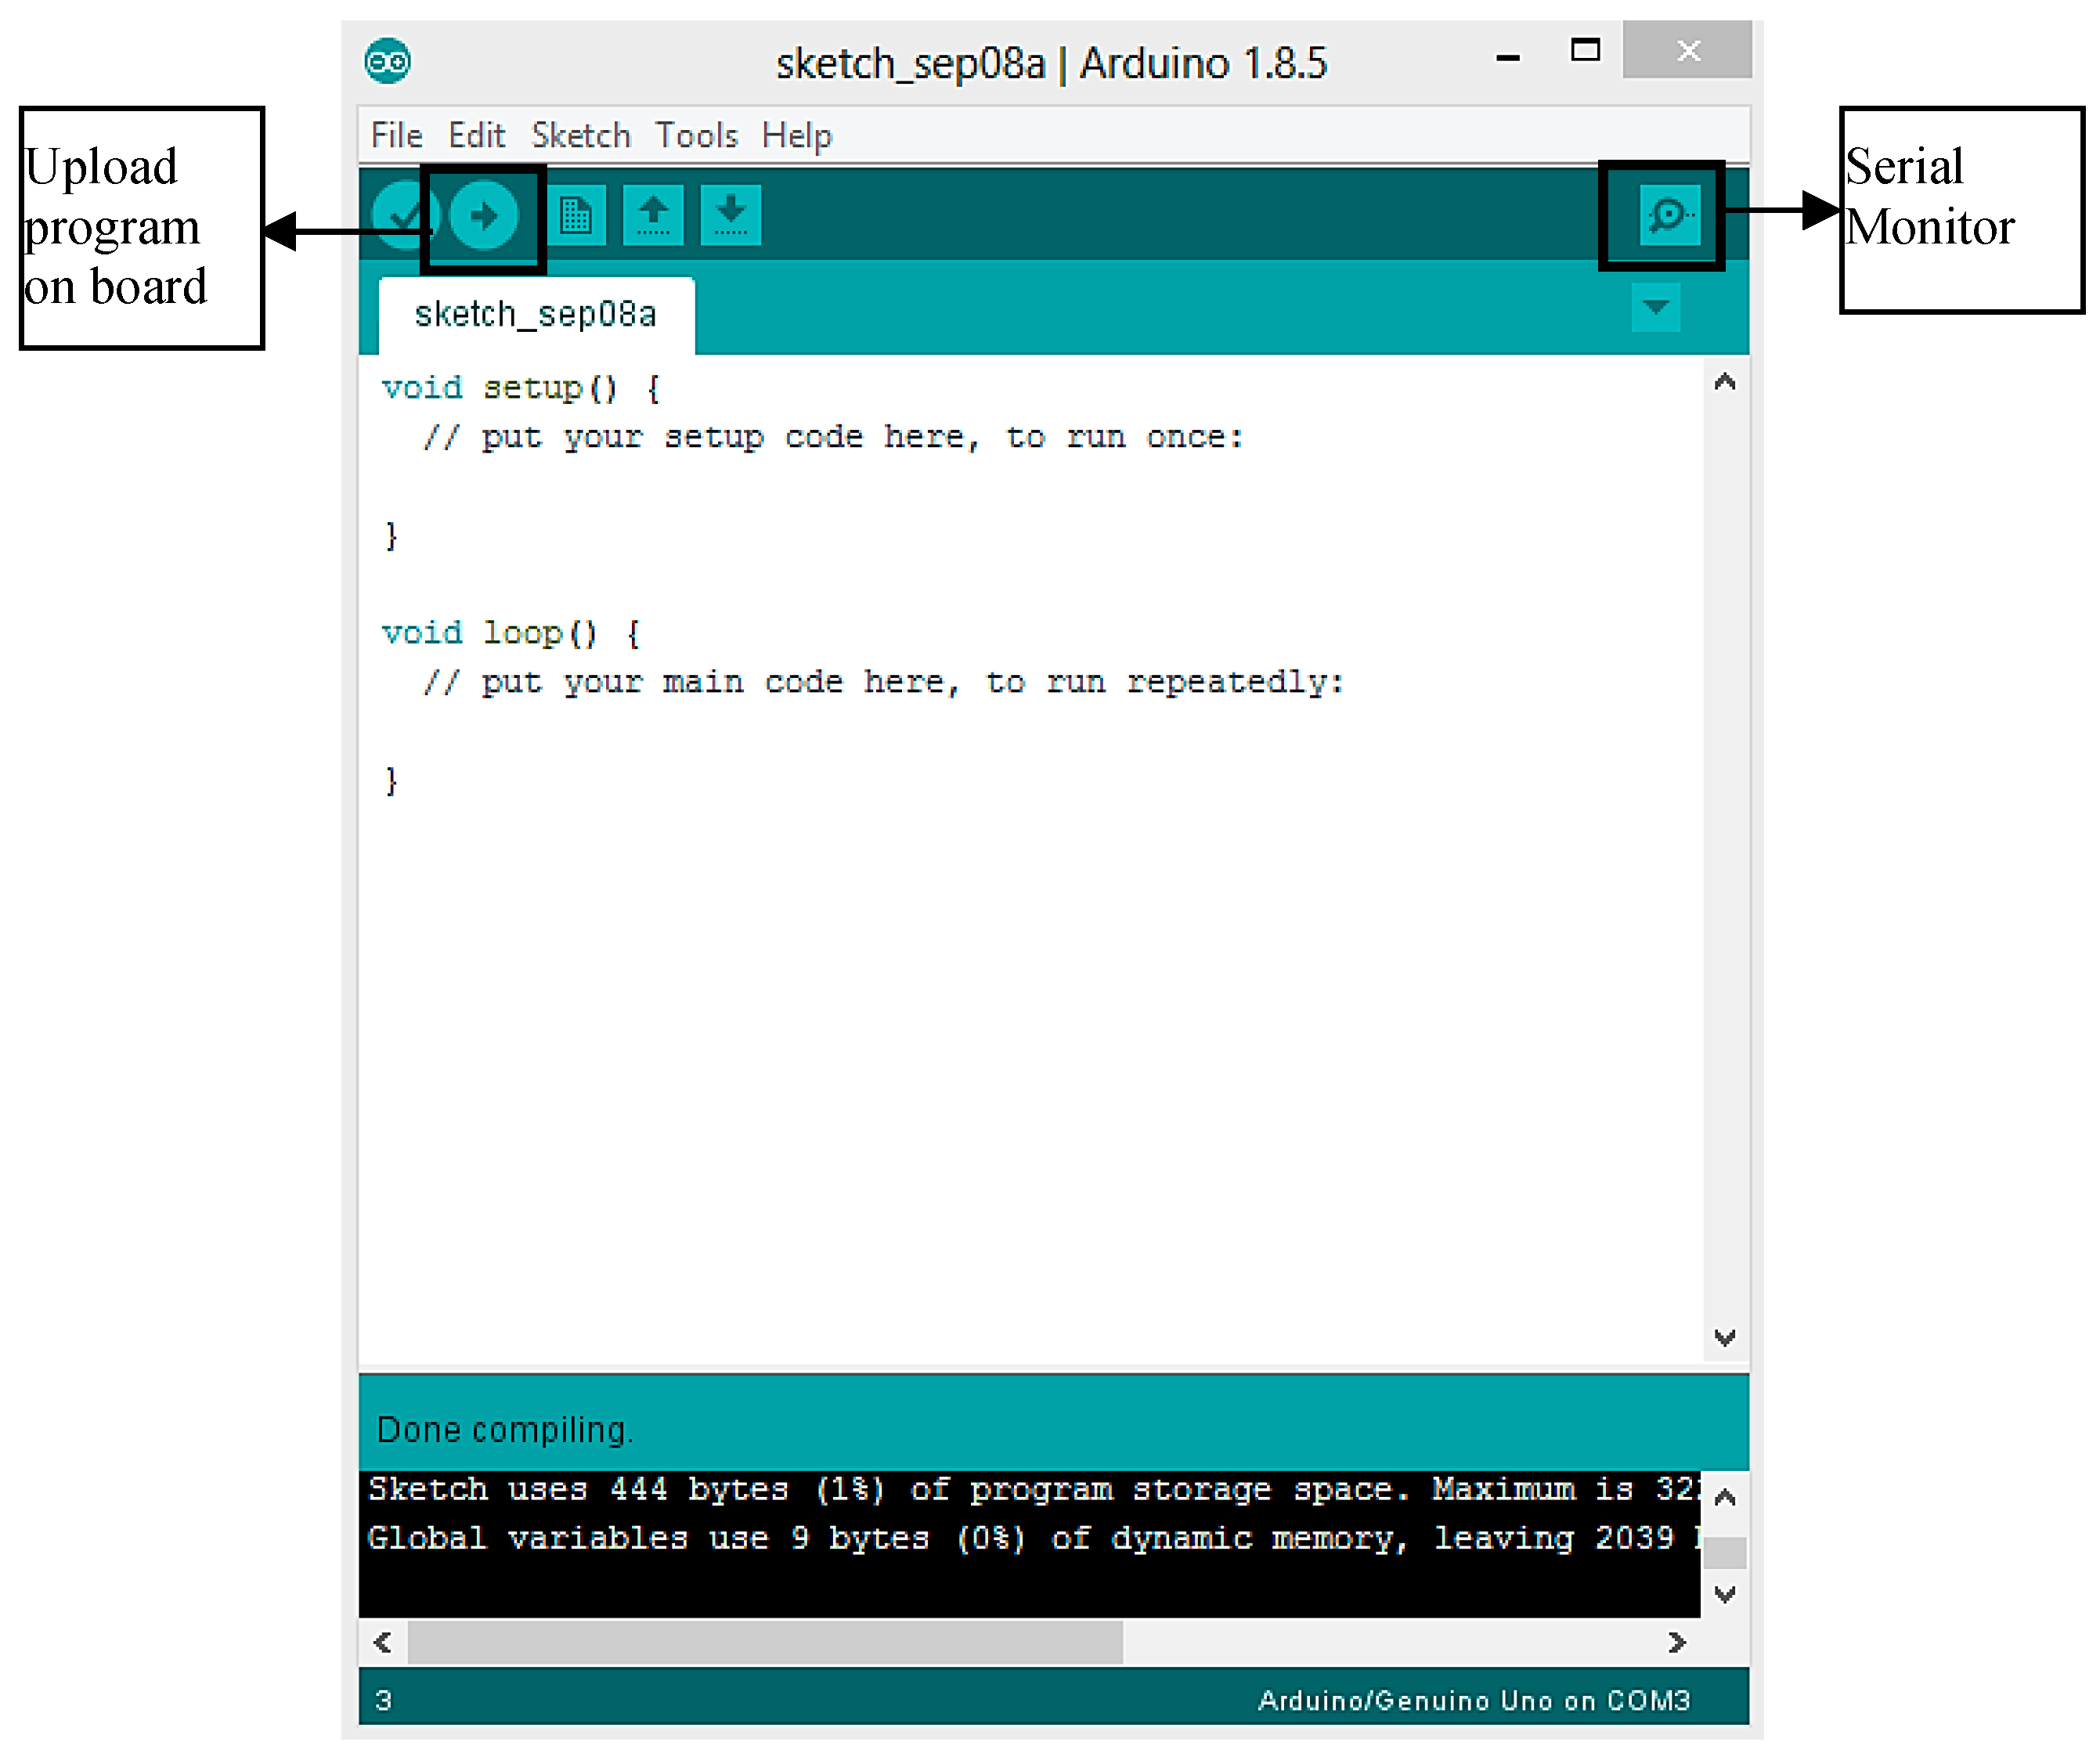Open a sketch using up-arrow icon
The width and height of the screenshot is (2100, 1753).
coord(653,215)
